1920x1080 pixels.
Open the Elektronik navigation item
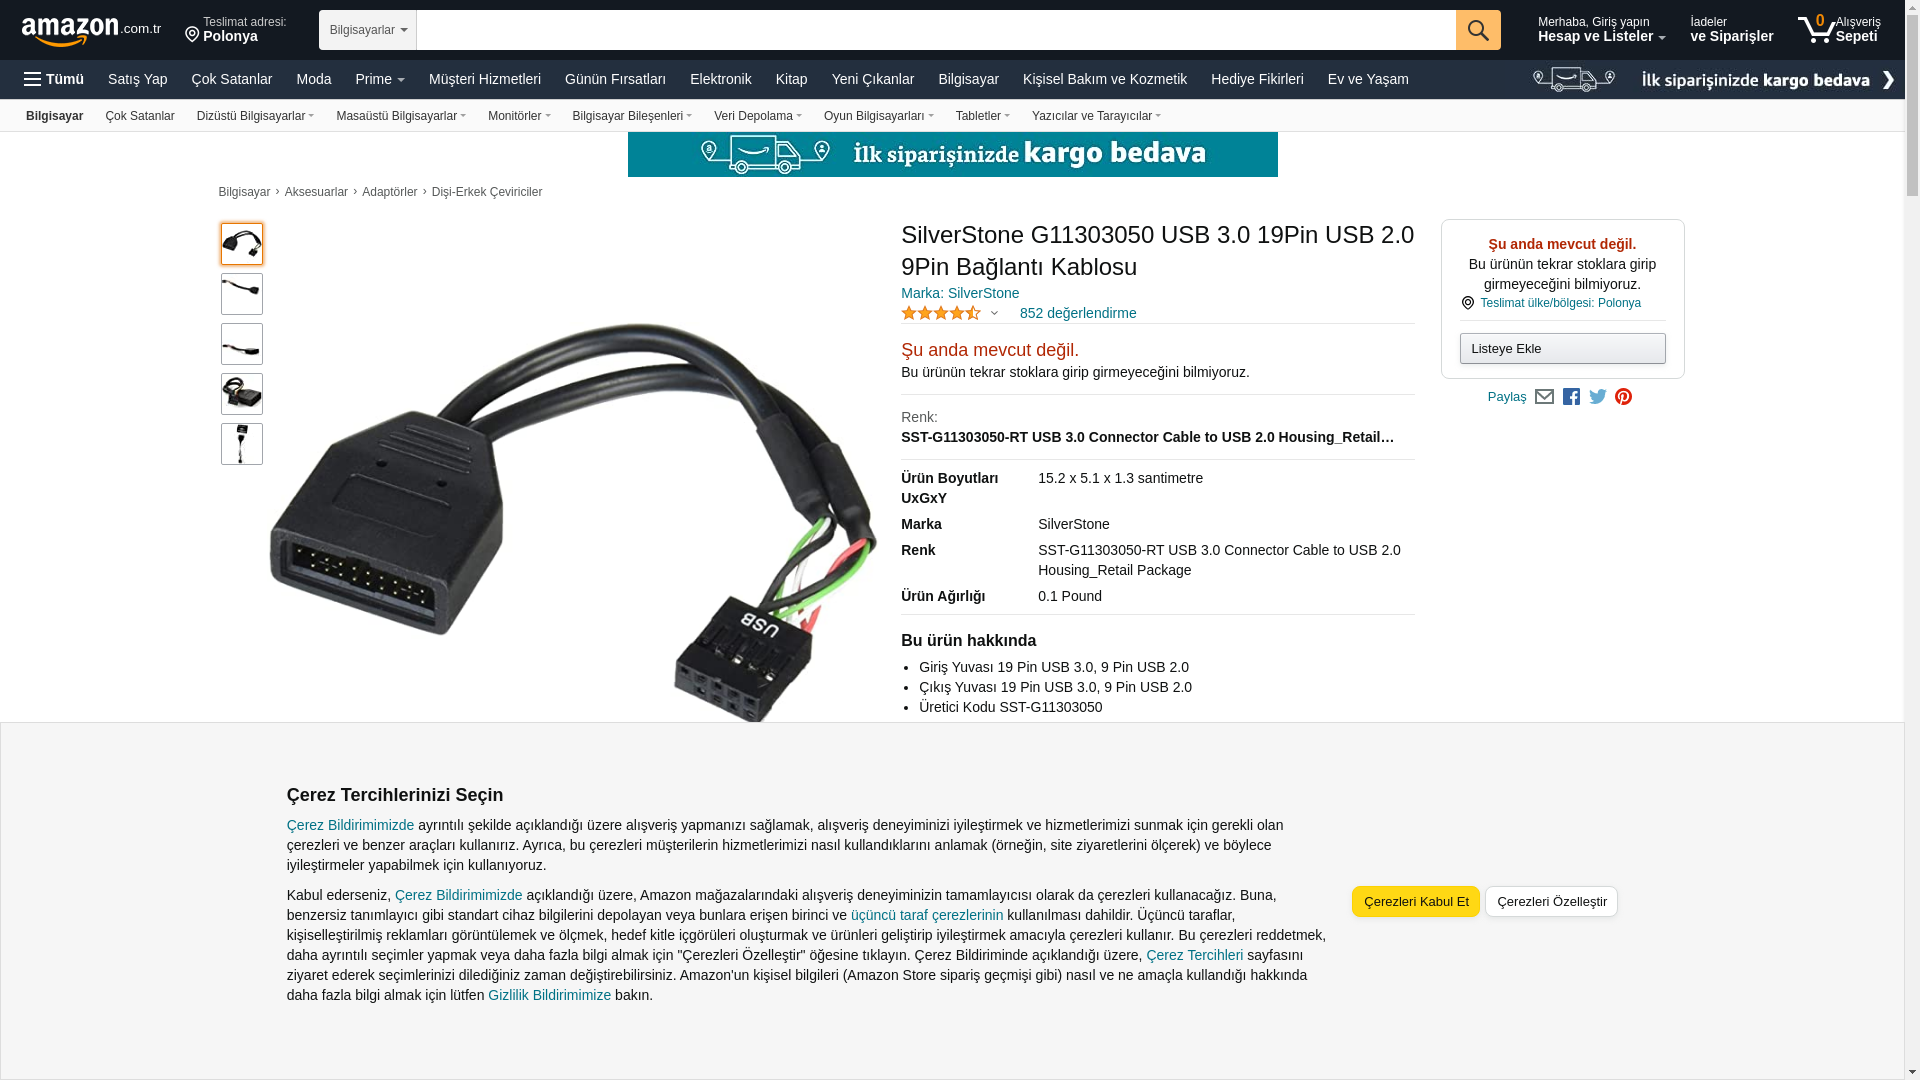point(720,79)
